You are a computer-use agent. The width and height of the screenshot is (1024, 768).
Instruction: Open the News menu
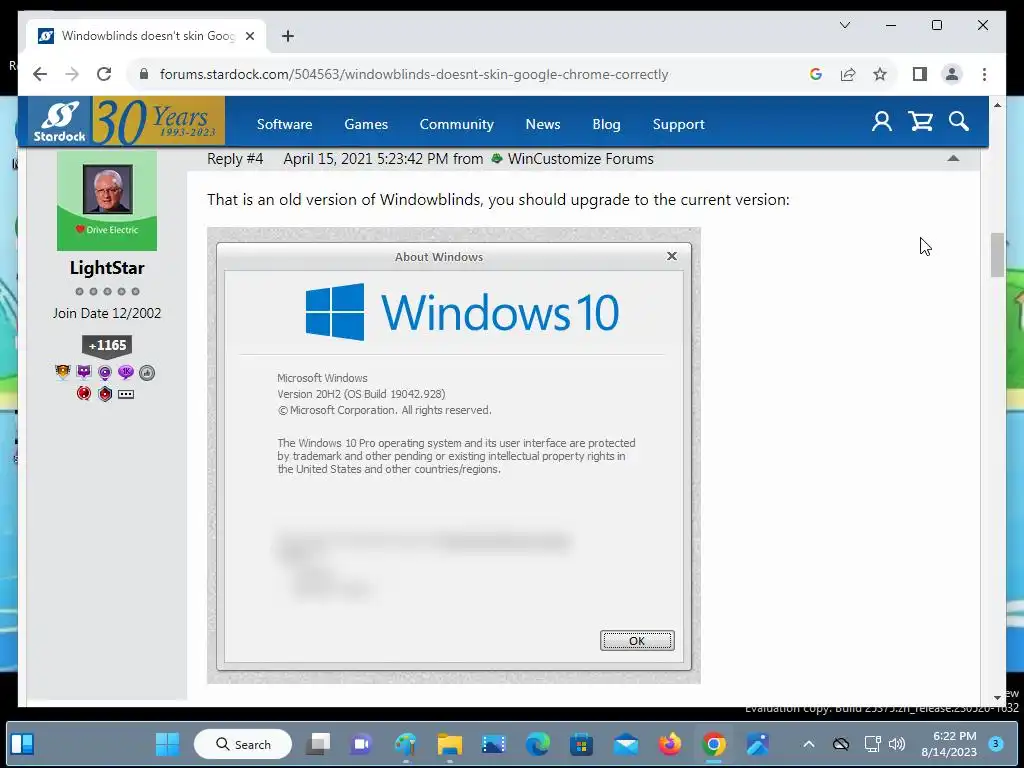[x=543, y=124]
